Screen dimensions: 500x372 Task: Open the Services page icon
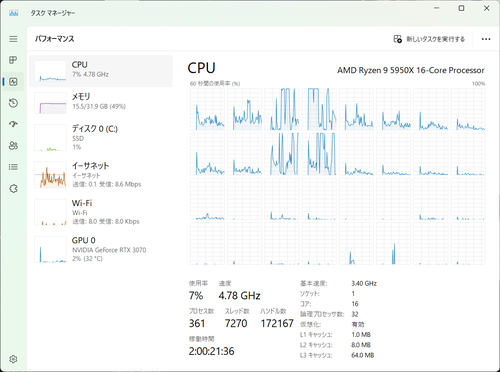[x=13, y=189]
